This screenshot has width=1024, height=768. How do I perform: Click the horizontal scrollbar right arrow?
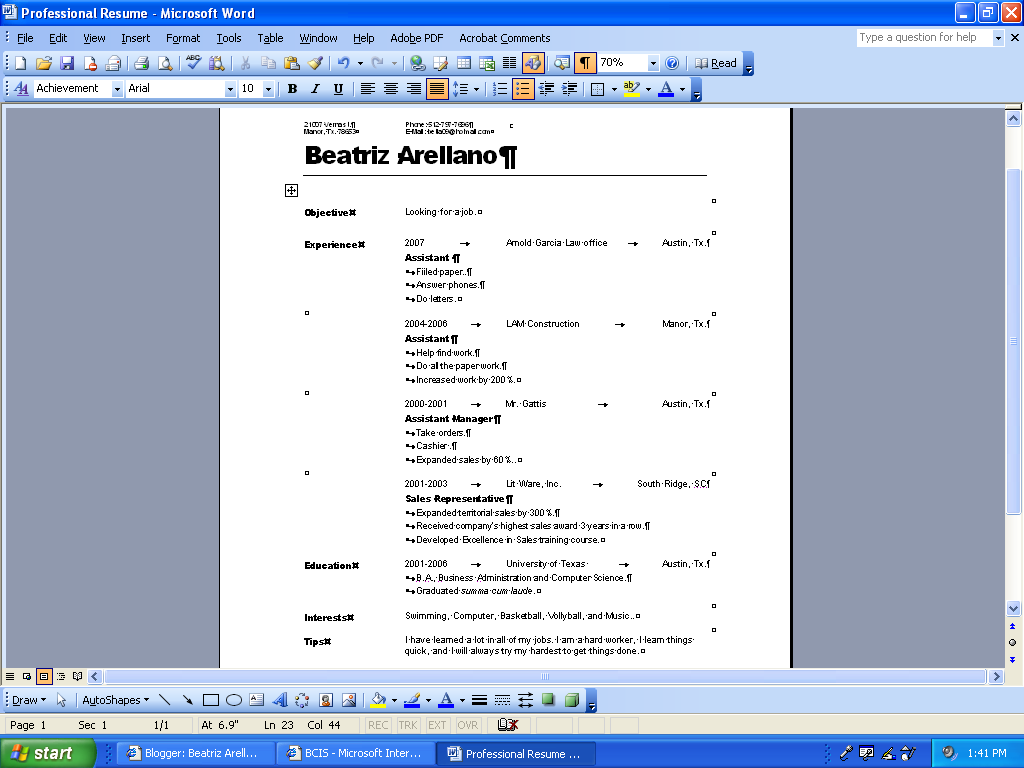pos(996,677)
